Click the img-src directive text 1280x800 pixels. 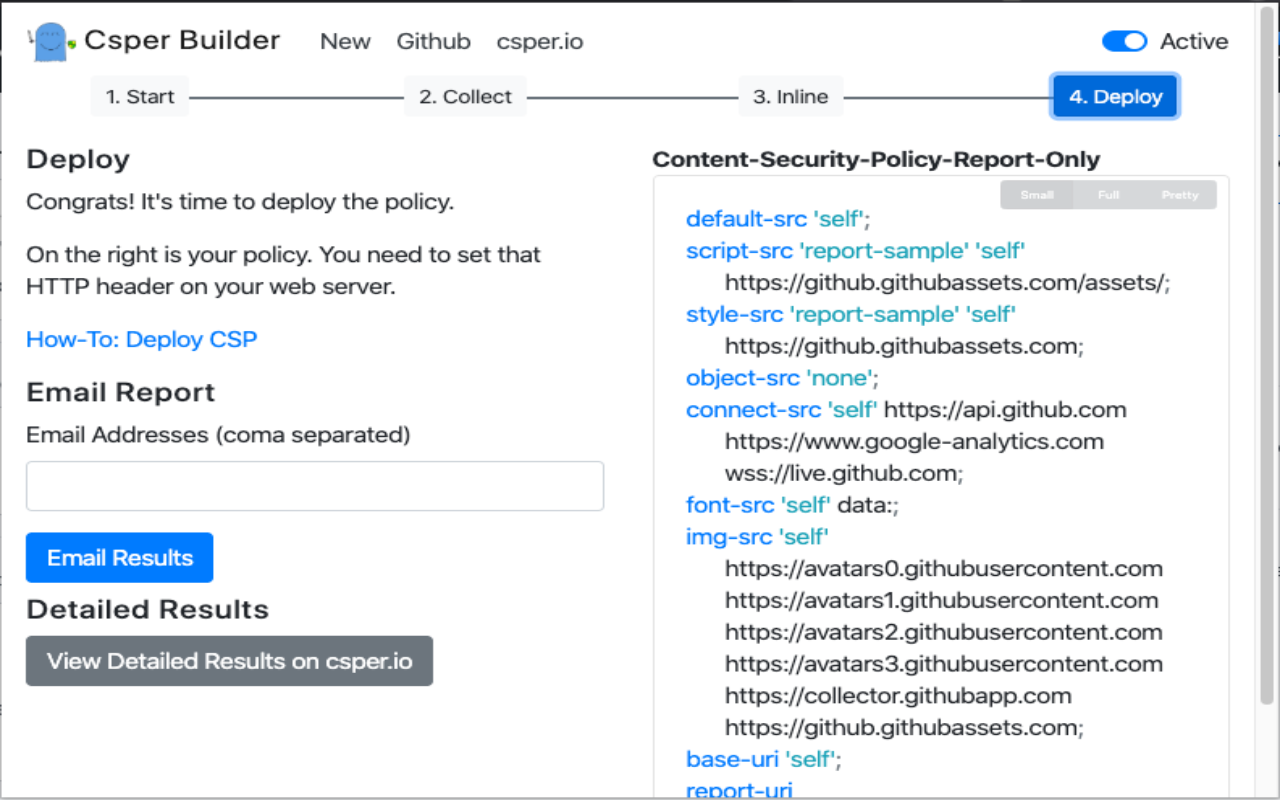(729, 537)
